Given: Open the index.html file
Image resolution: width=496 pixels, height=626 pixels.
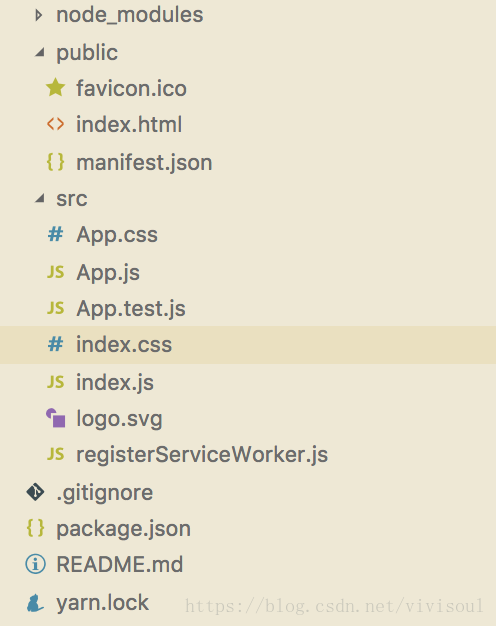Looking at the screenshot, I should [129, 124].
